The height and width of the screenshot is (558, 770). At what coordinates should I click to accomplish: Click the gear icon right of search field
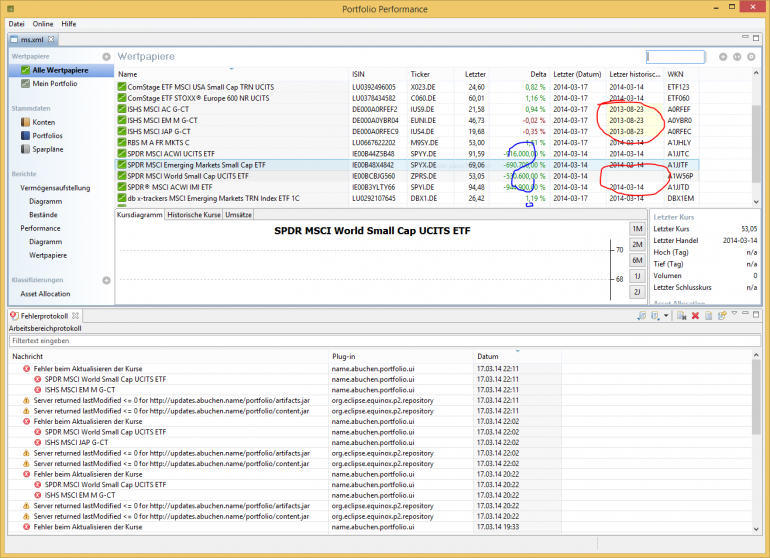coord(751,57)
